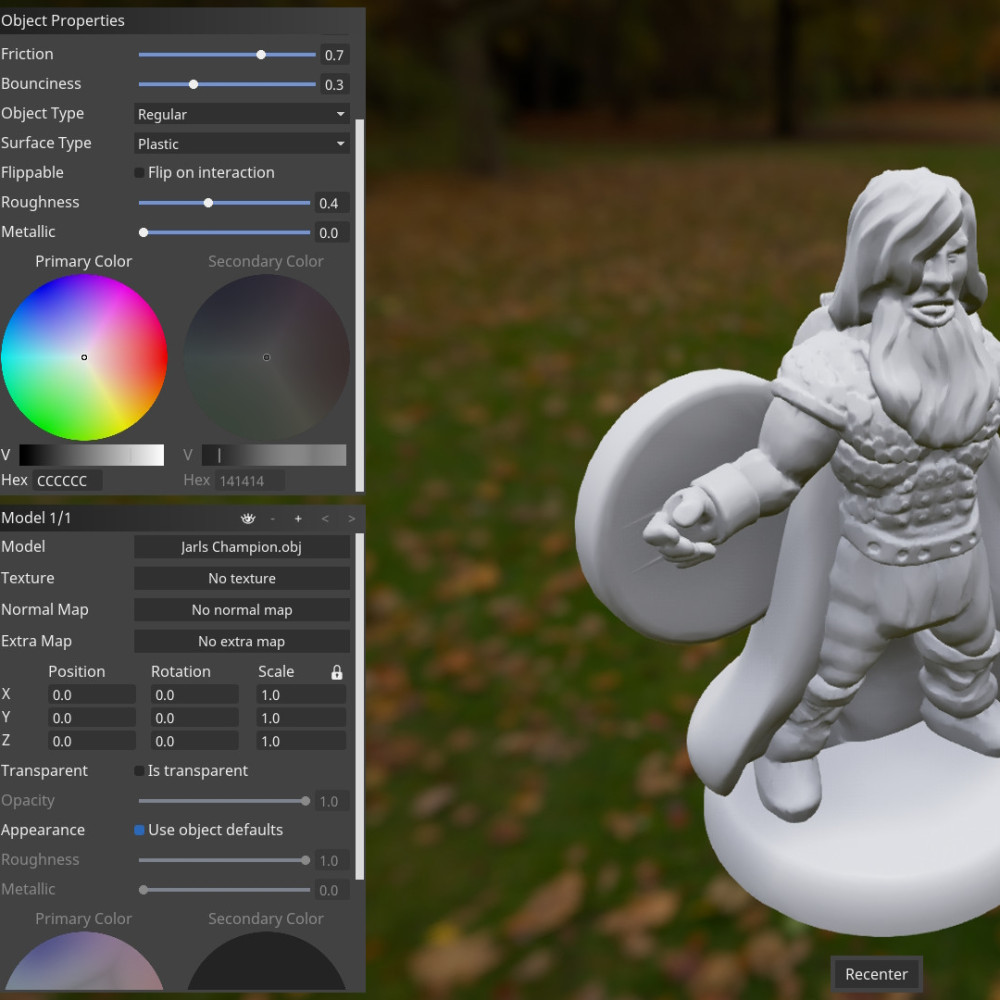The width and height of the screenshot is (1000, 1000).
Task: Adjust the object Roughness slider at 0.4
Action: 224,203
